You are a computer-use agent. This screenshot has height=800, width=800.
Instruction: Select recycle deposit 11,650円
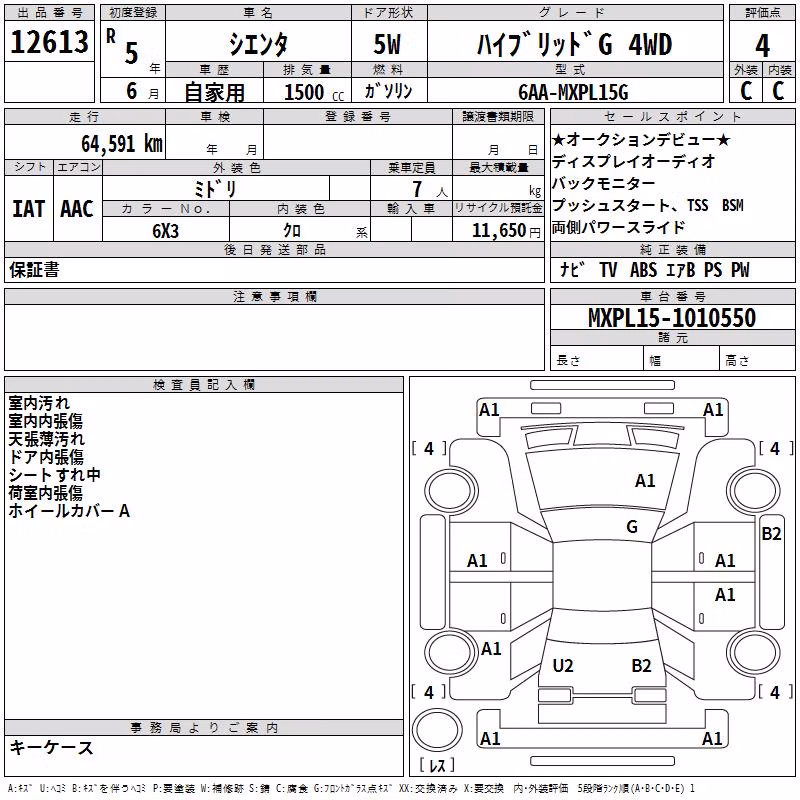coord(506,231)
